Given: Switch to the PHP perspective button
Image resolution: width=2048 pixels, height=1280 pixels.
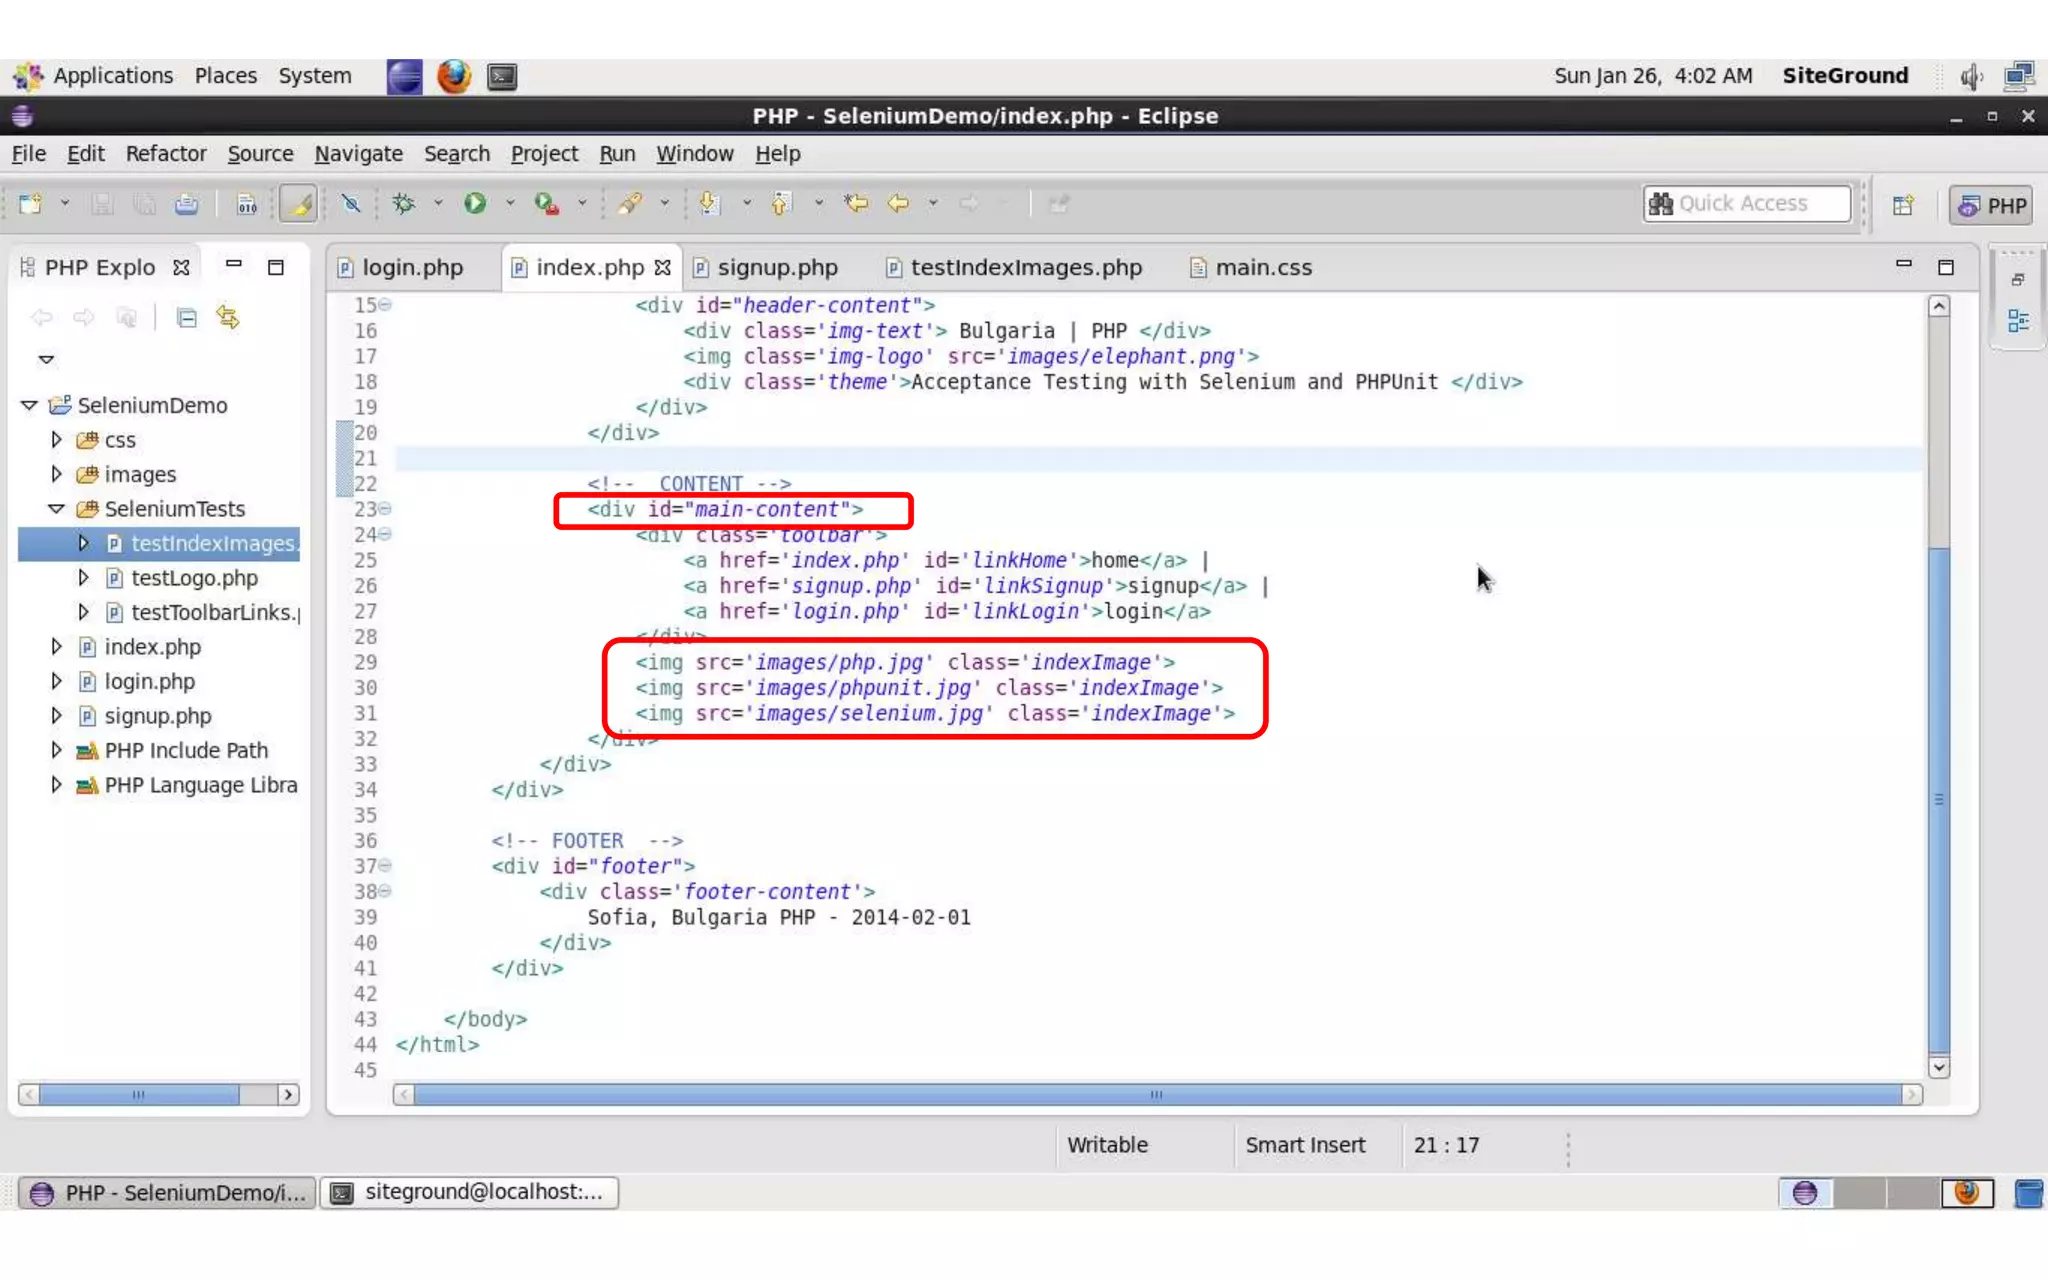Looking at the screenshot, I should coord(1992,205).
